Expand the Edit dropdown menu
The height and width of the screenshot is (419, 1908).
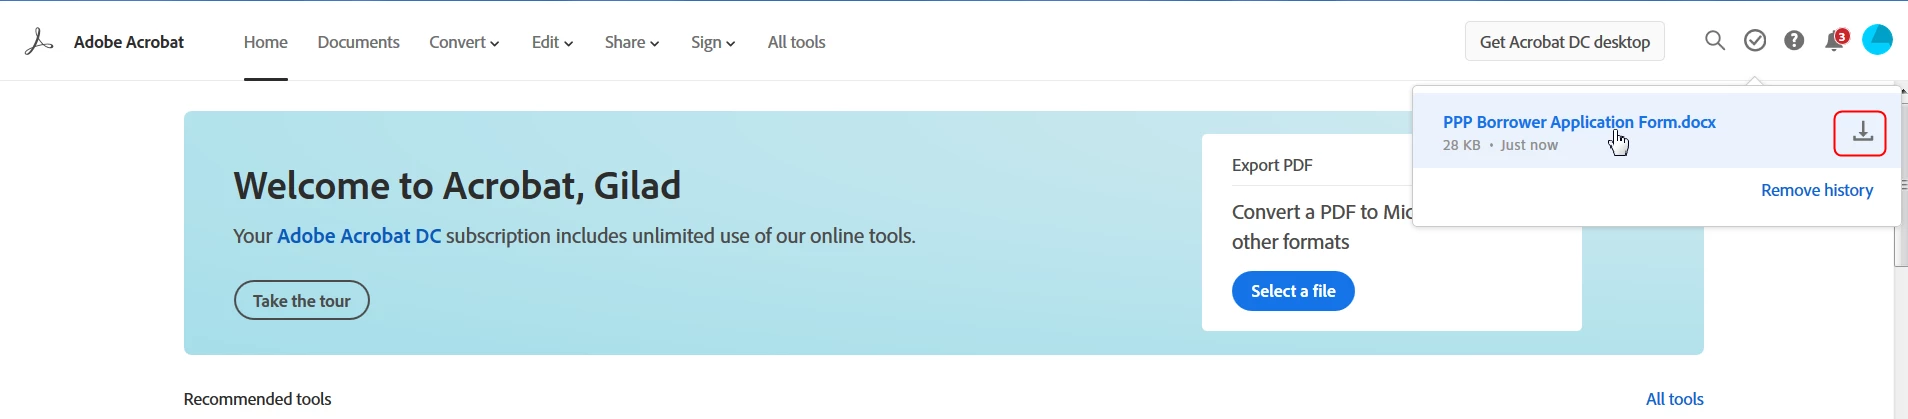coord(552,42)
